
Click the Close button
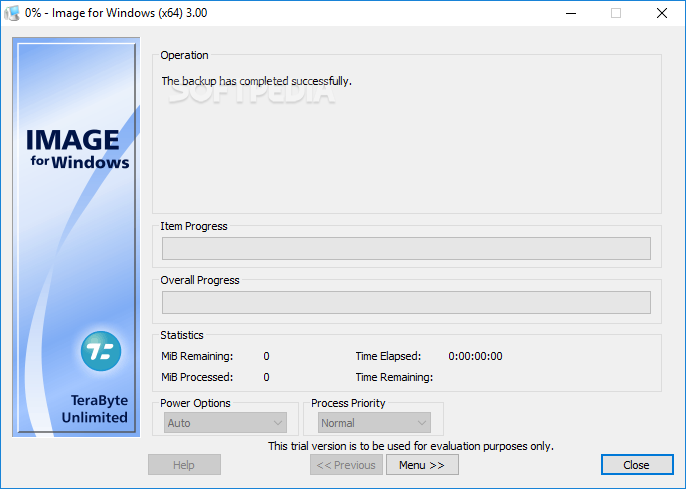pyautogui.click(x=637, y=465)
